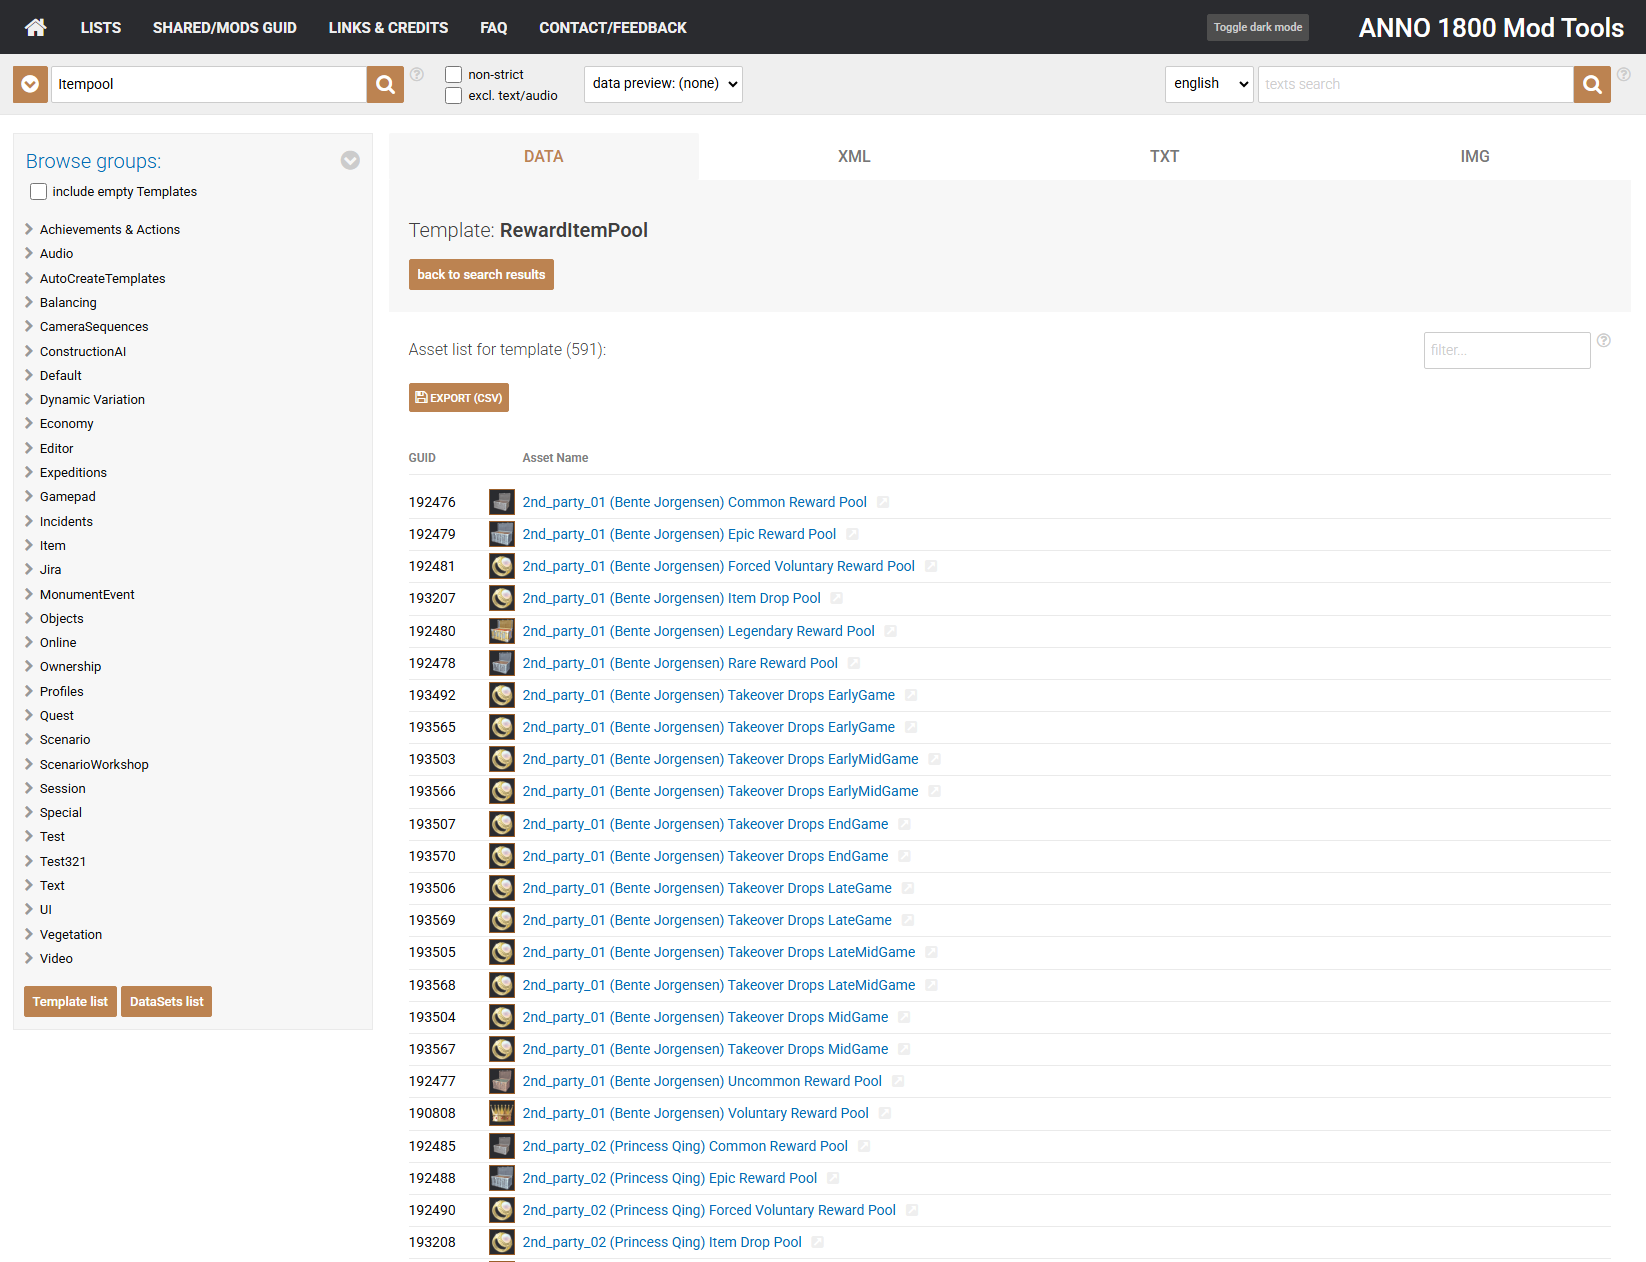Viewport: 1646px width, 1262px height.
Task: Open the english language dropdown
Action: pos(1209,84)
